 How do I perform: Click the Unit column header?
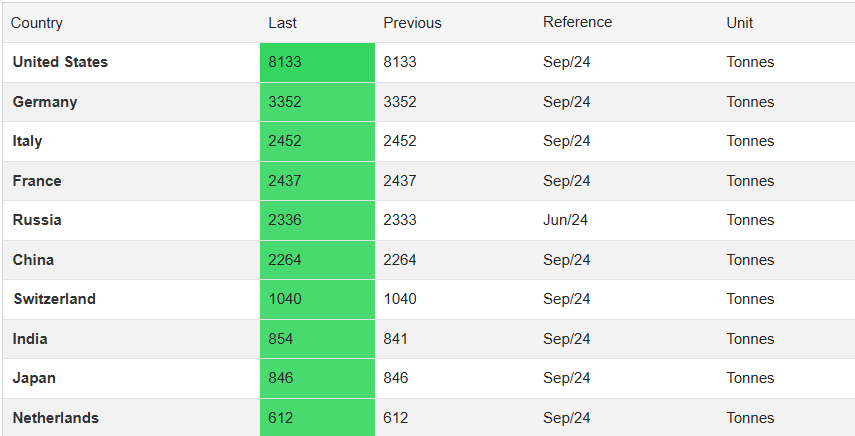[x=740, y=23]
